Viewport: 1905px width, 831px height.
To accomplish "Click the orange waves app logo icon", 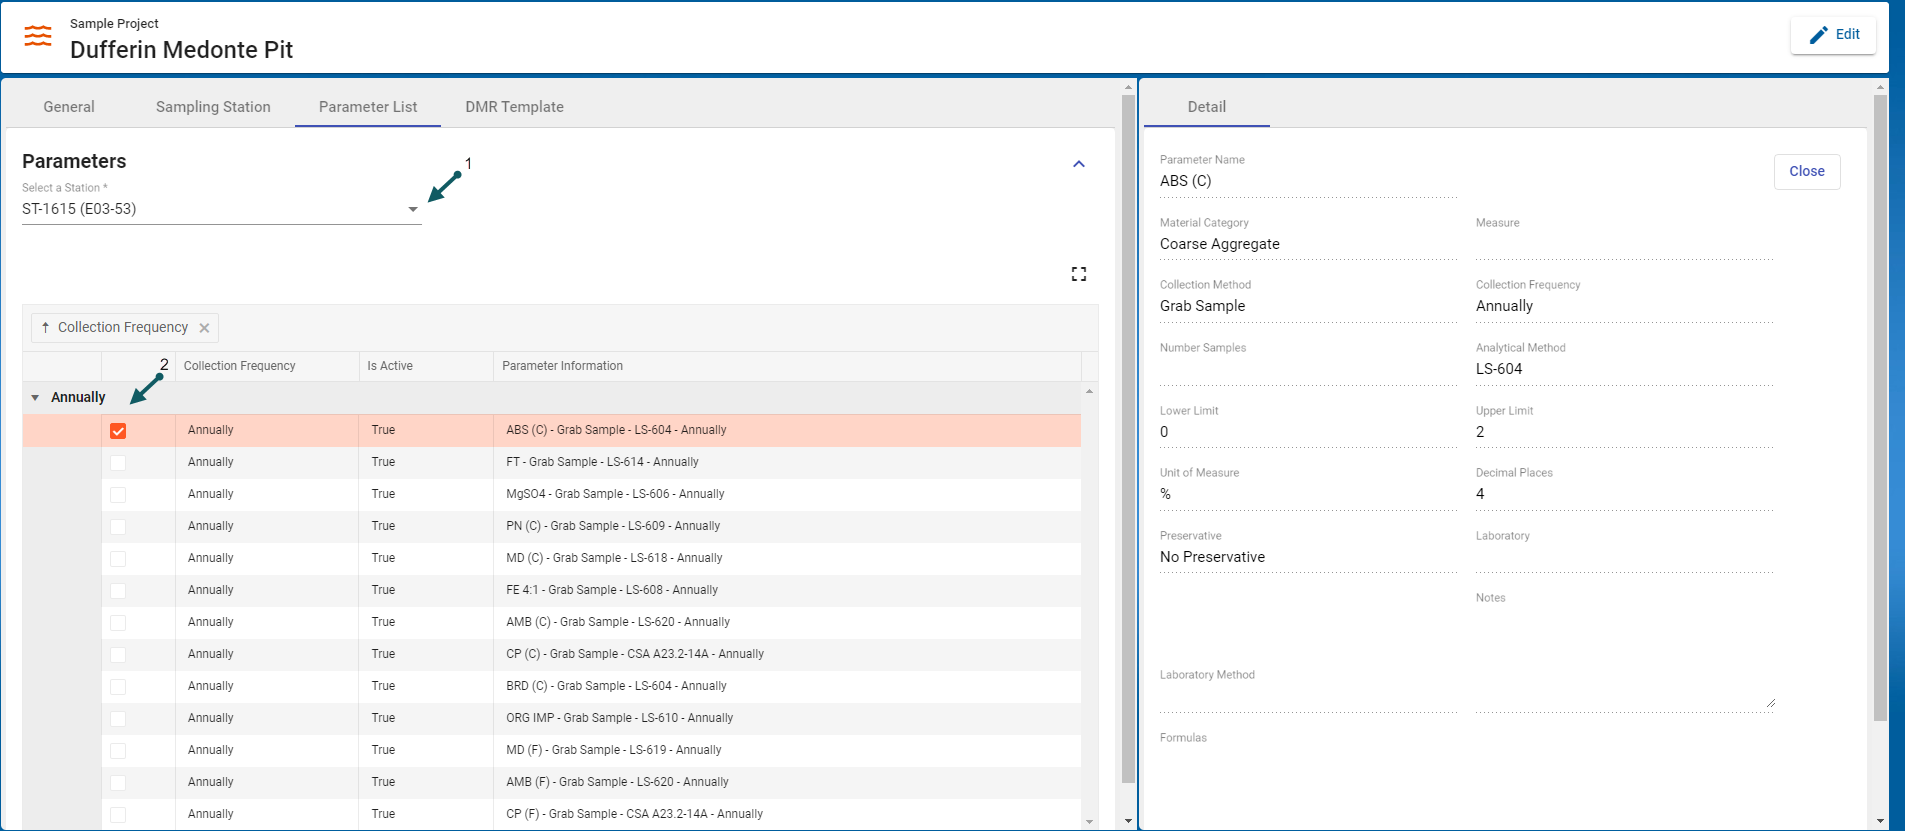I will [38, 37].
